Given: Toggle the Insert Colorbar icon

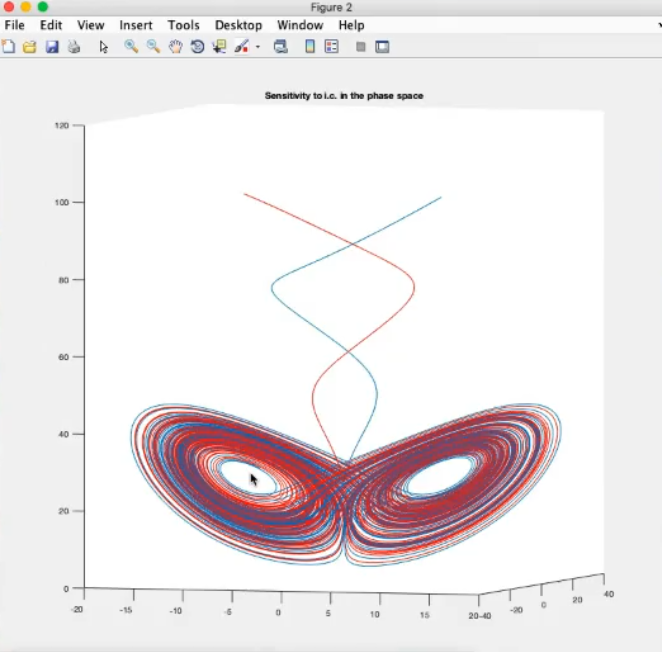Looking at the screenshot, I should point(310,46).
